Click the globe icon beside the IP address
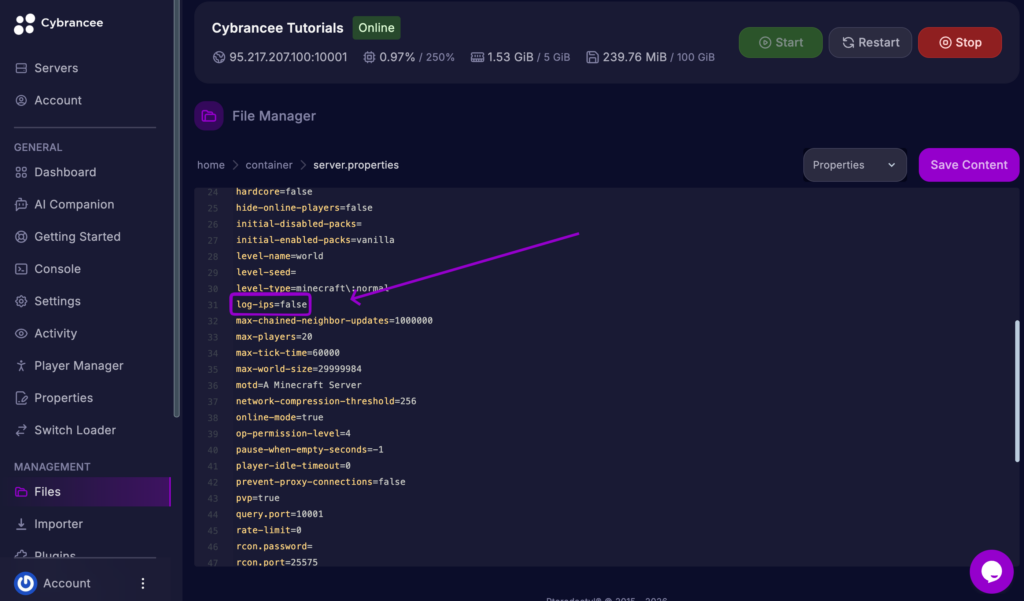The height and width of the screenshot is (601, 1024). tap(219, 57)
